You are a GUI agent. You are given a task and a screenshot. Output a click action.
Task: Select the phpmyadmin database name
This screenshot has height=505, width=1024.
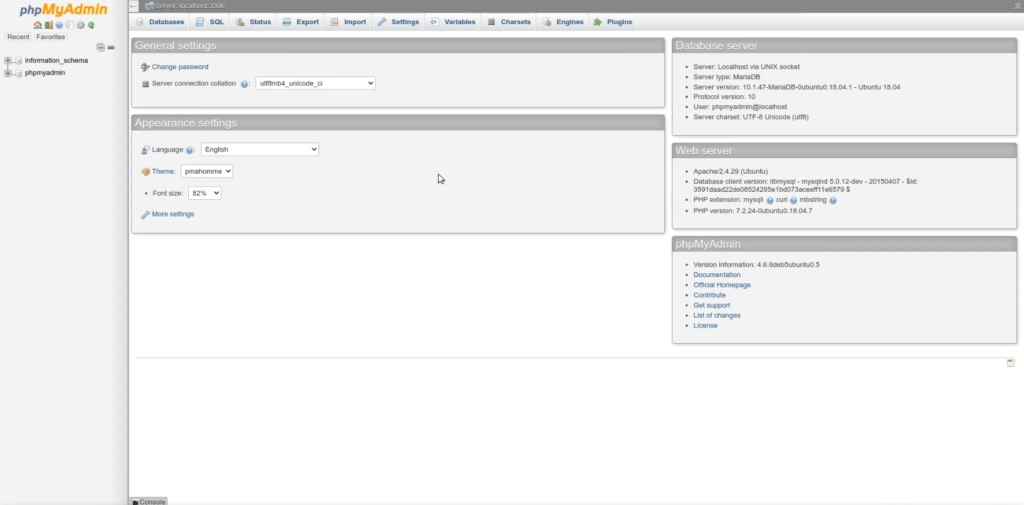coord(45,73)
